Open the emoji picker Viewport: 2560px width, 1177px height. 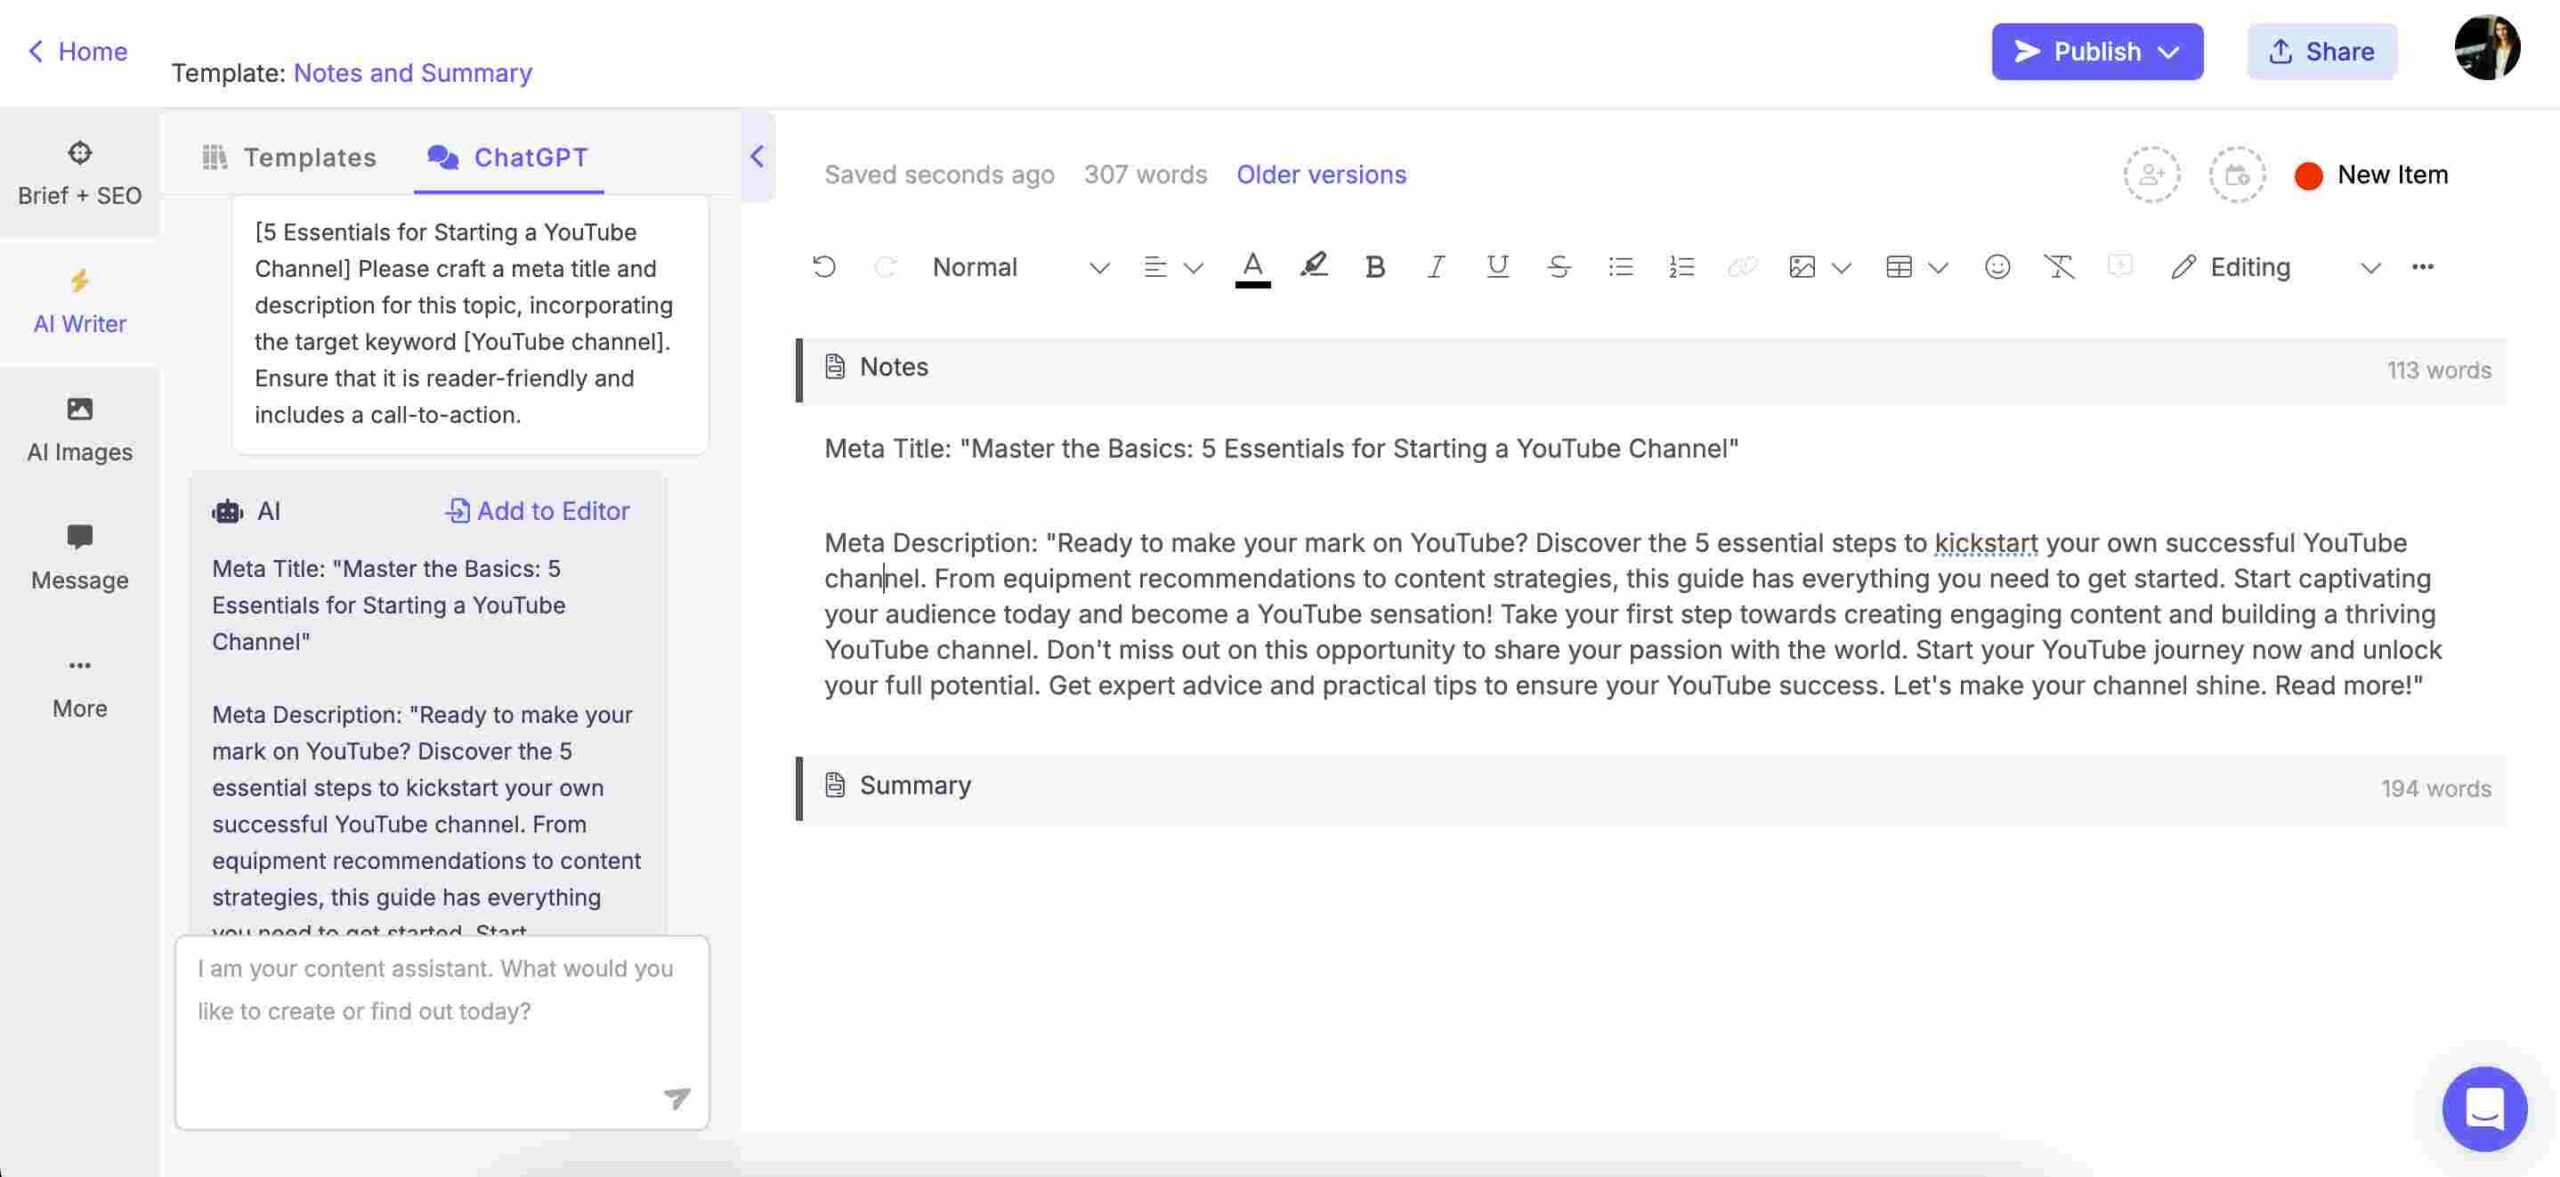(x=1997, y=267)
